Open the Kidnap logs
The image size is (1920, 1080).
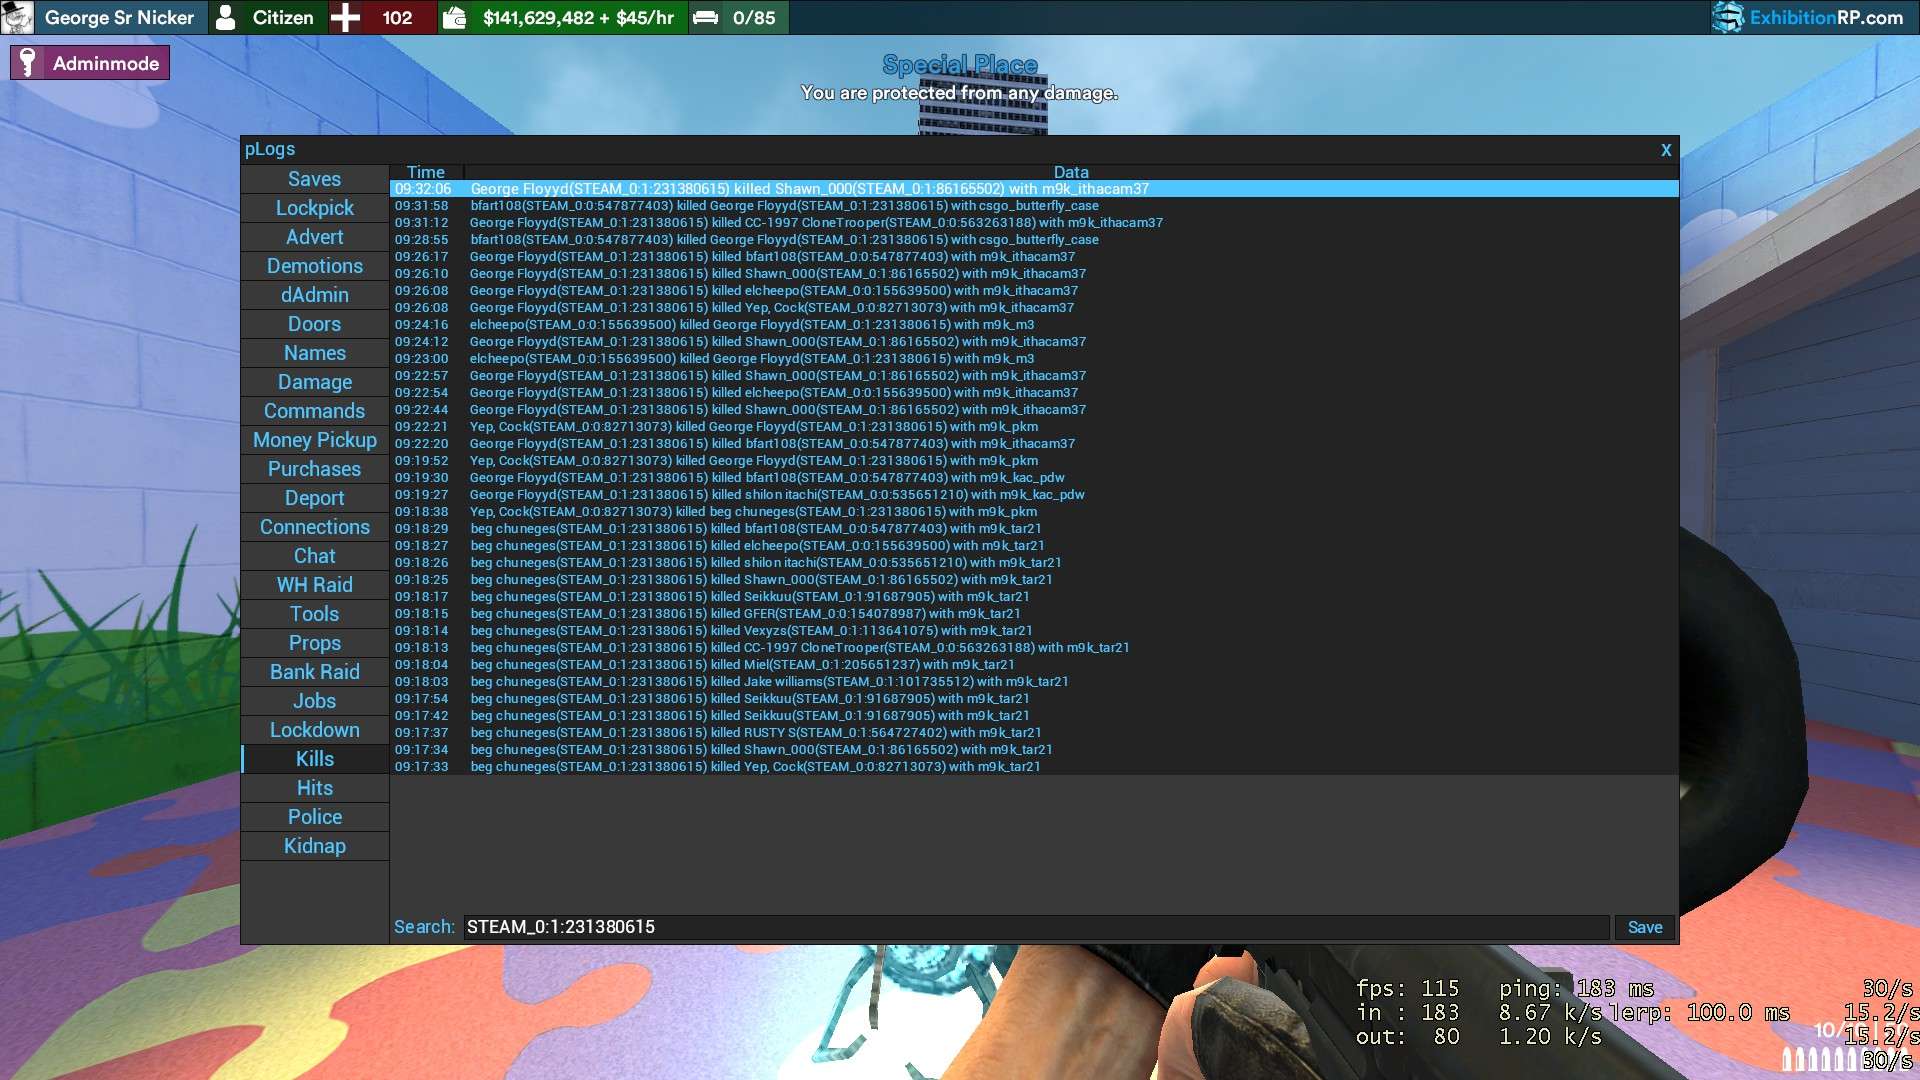click(x=315, y=846)
